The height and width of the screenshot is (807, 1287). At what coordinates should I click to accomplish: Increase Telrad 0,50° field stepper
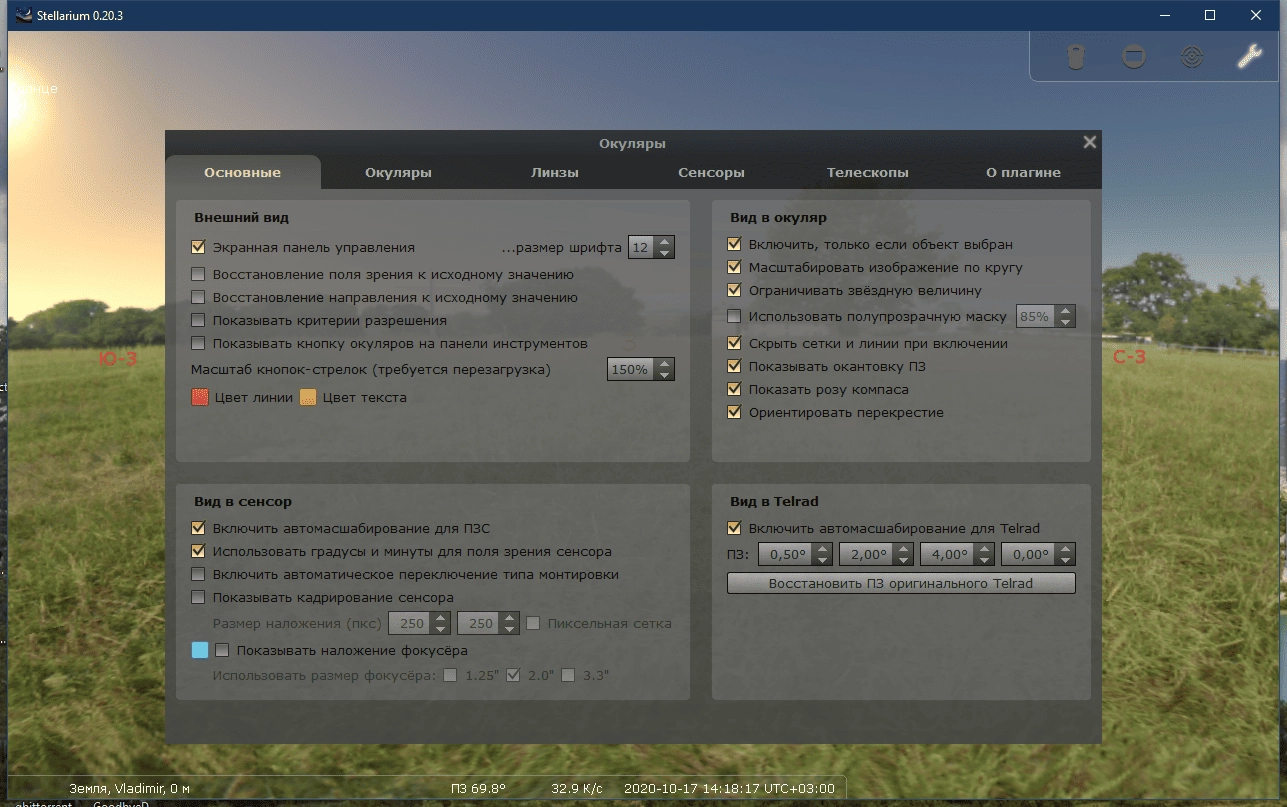pos(823,549)
